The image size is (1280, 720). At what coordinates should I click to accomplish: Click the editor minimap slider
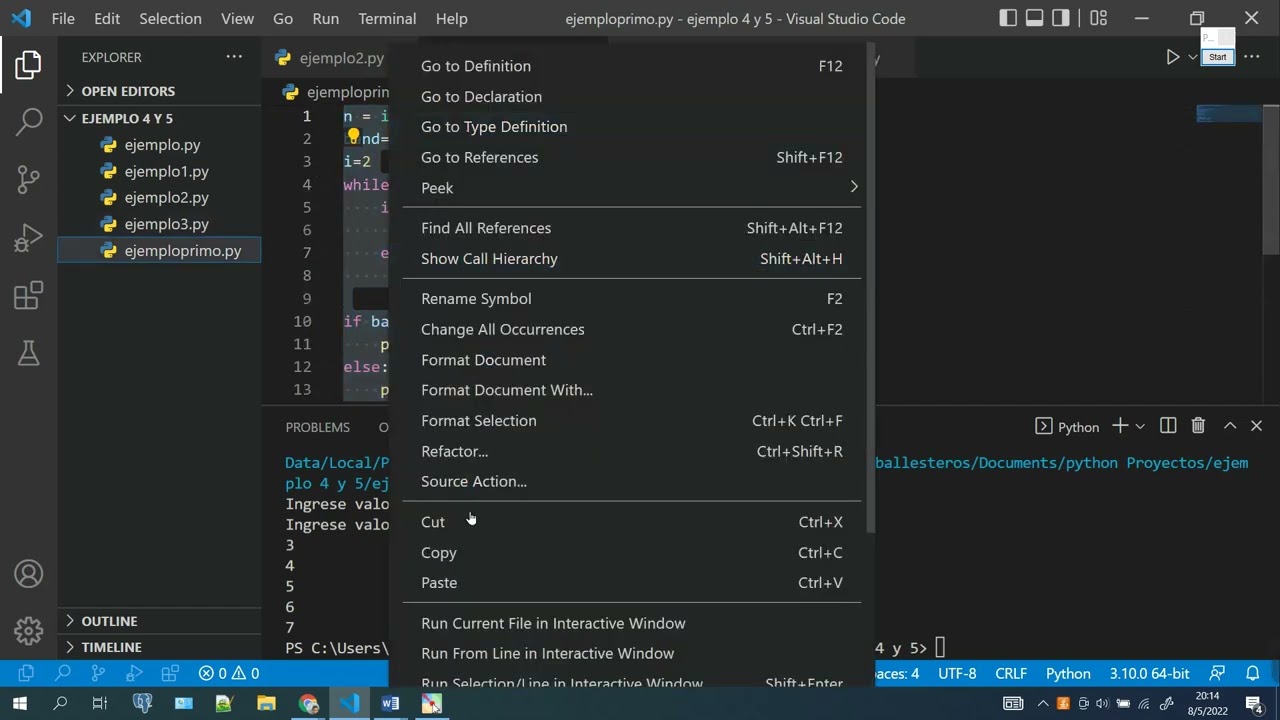coord(1229,114)
